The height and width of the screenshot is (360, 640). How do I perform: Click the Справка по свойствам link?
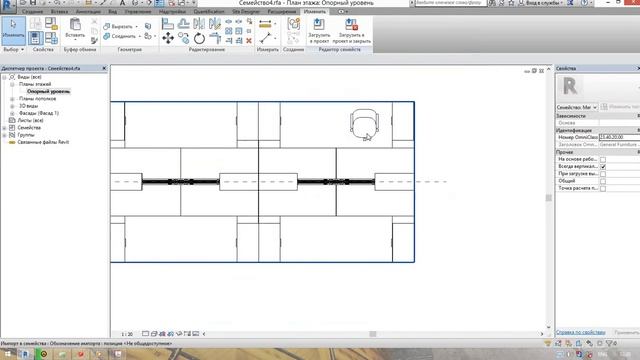[x=580, y=332]
